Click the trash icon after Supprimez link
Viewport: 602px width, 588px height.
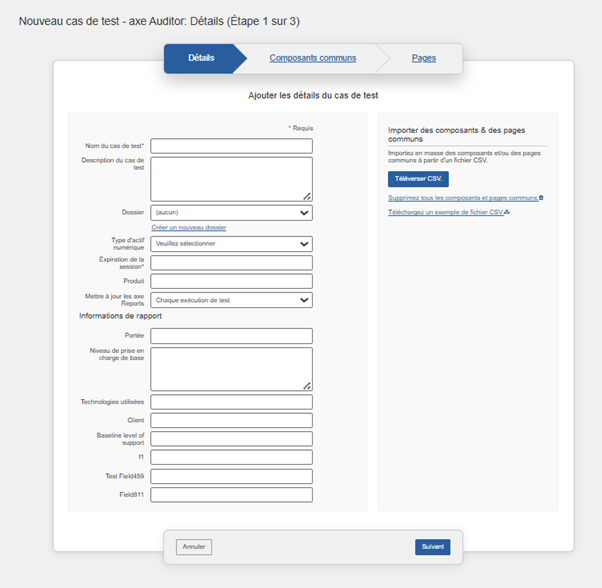coord(541,198)
